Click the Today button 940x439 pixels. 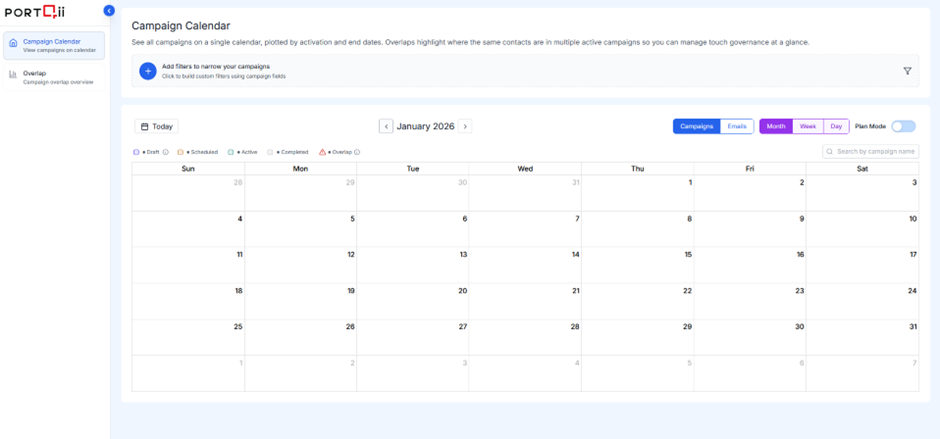coord(156,127)
